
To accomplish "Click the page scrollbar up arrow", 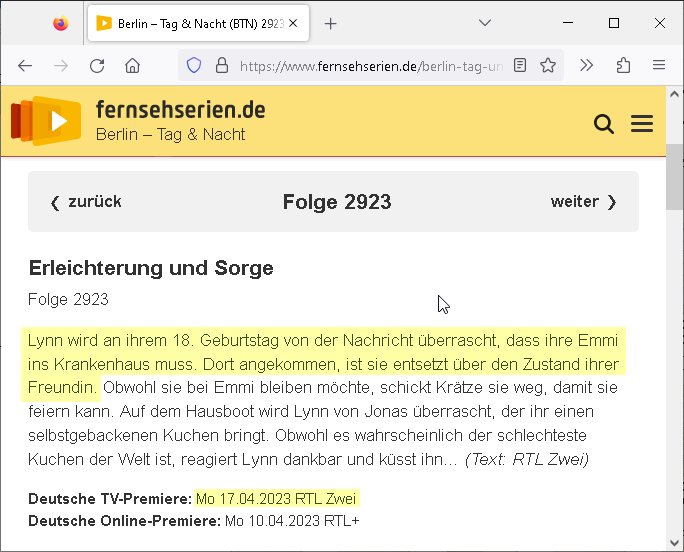I will 674,93.
